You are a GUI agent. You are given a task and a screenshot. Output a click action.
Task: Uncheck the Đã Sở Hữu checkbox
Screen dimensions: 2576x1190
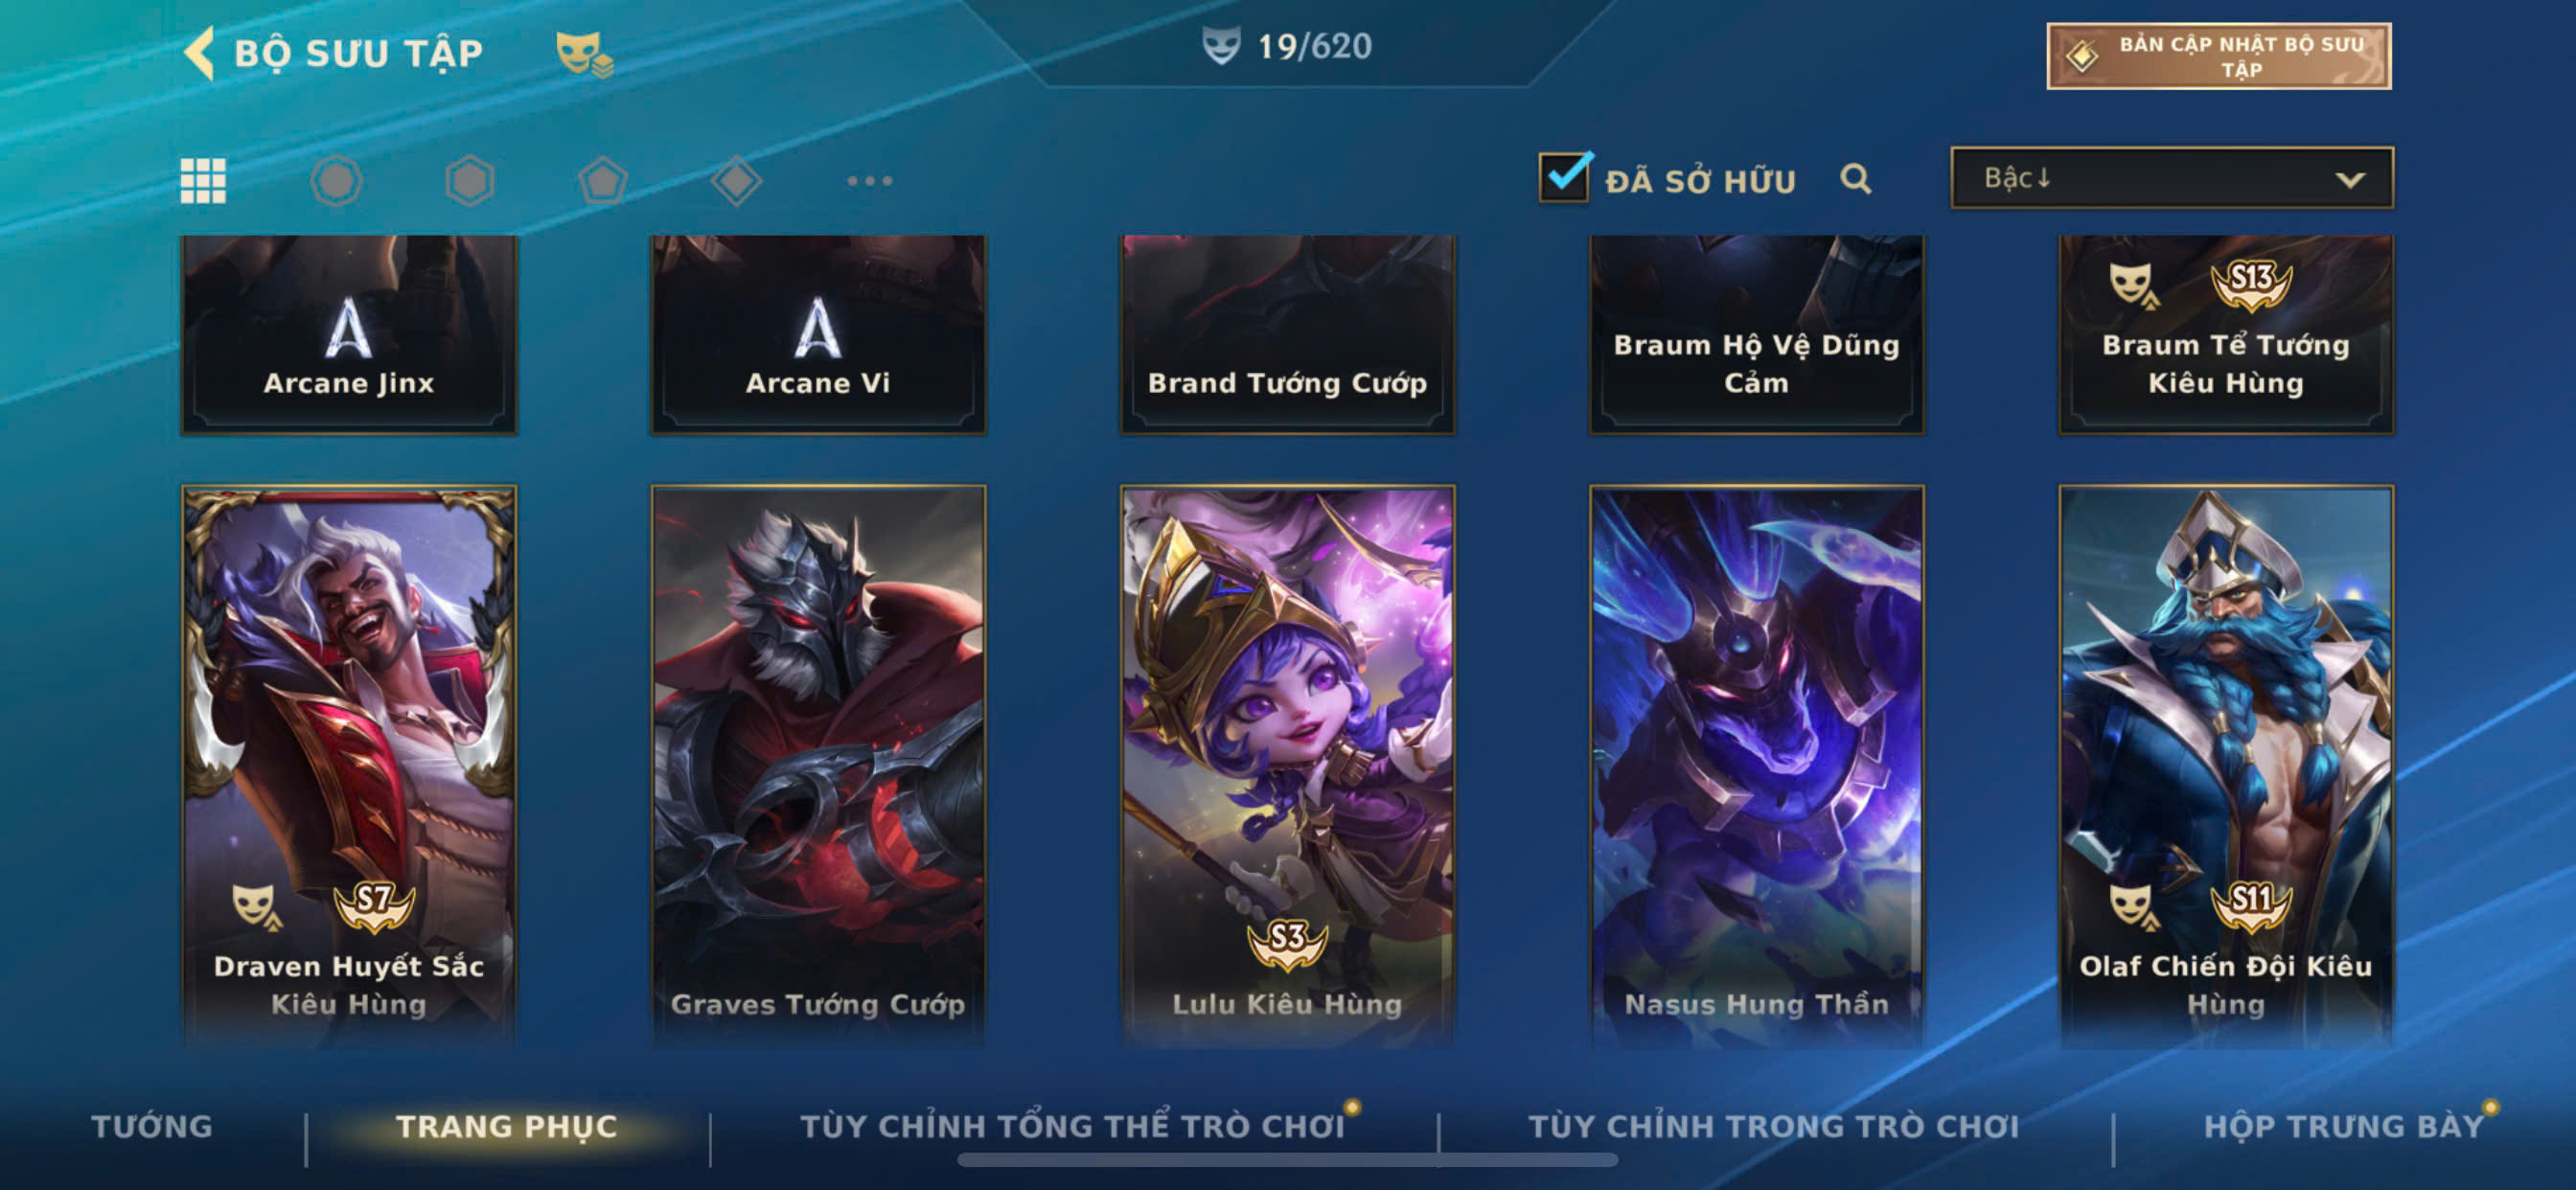pos(1564,177)
